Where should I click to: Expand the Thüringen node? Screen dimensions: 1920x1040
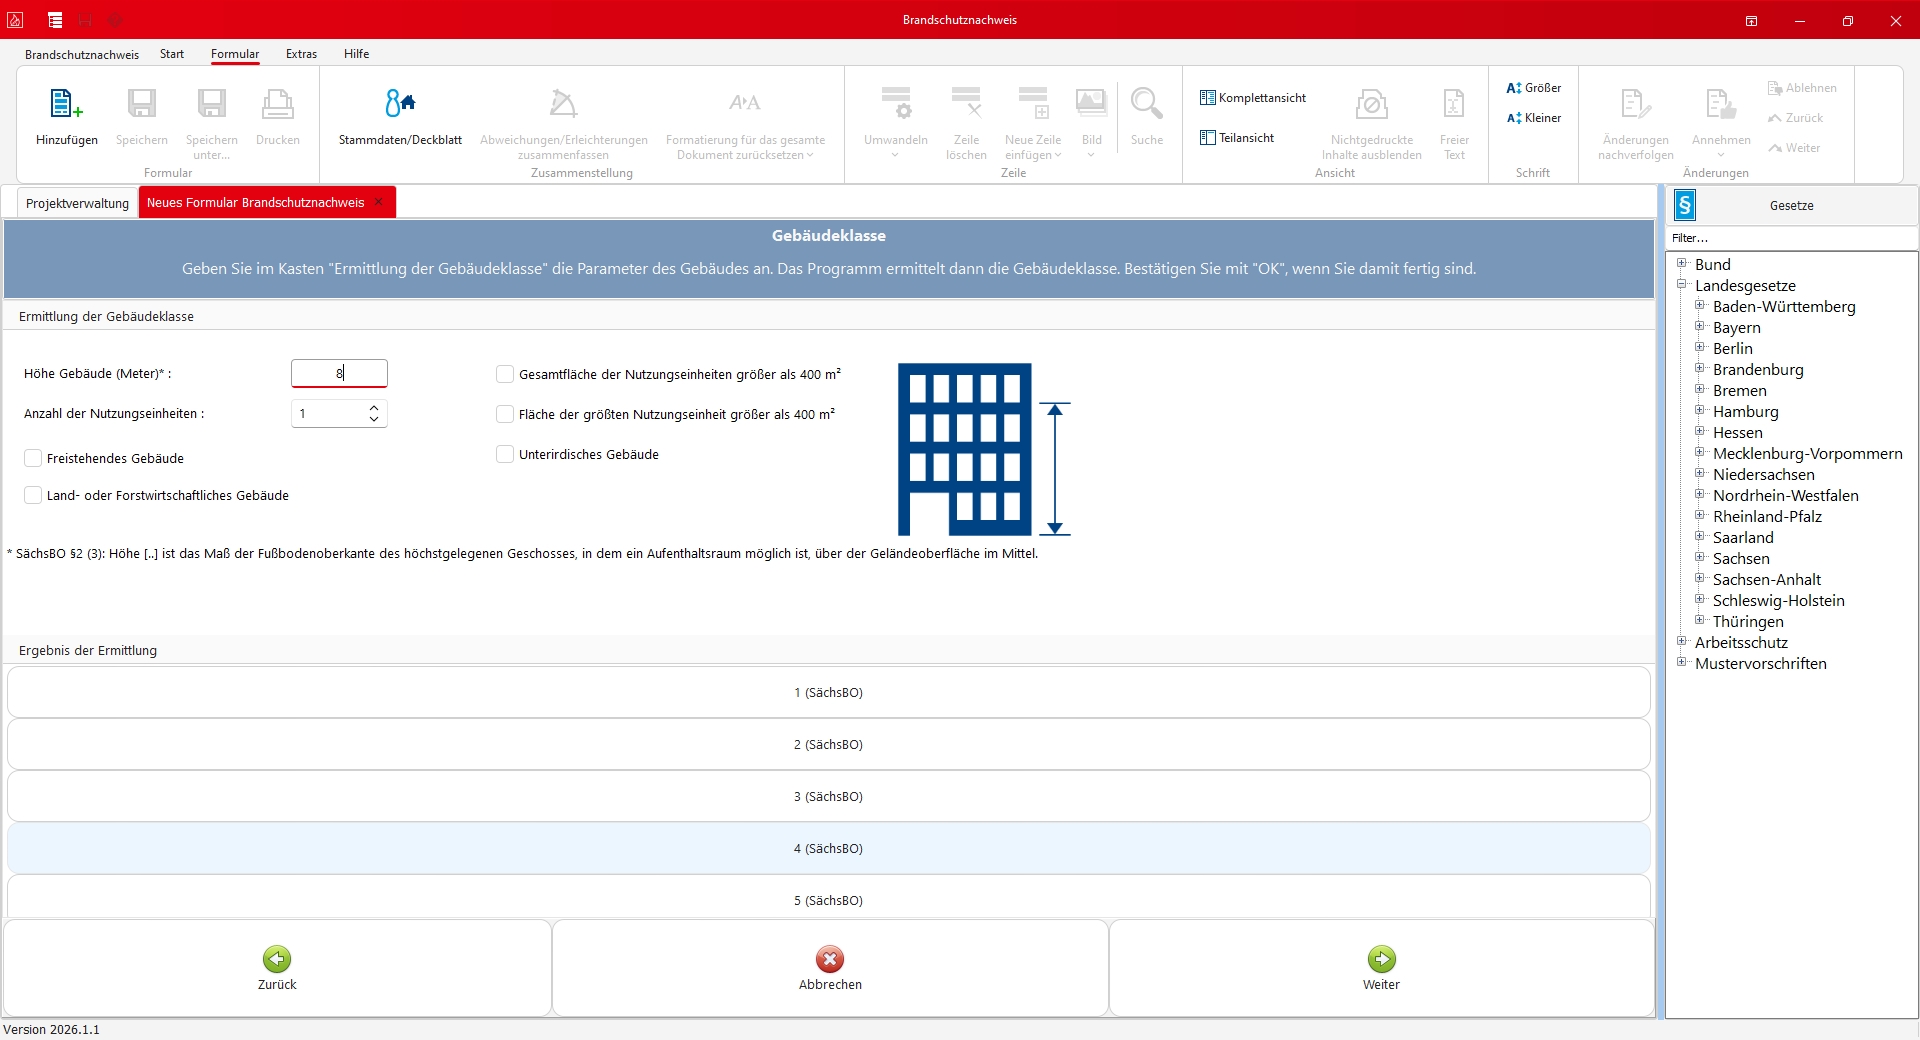click(1699, 620)
